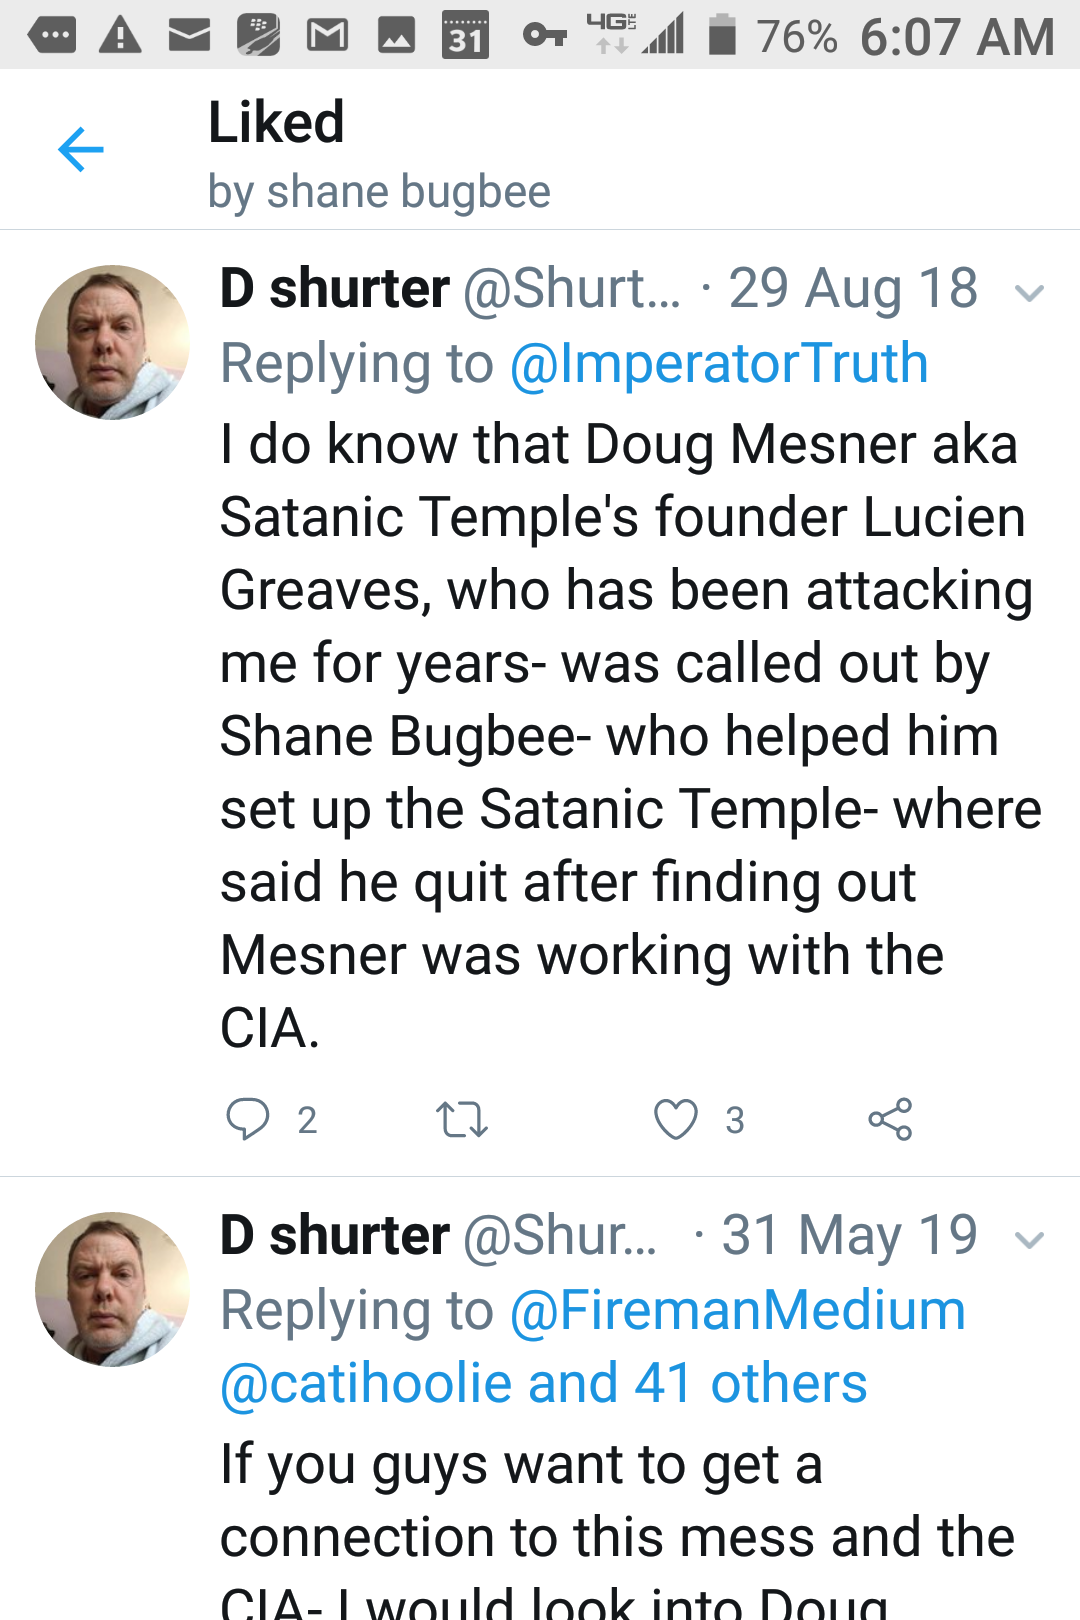Like the tweet with 3 likes
1080x1620 pixels.
coord(676,1119)
